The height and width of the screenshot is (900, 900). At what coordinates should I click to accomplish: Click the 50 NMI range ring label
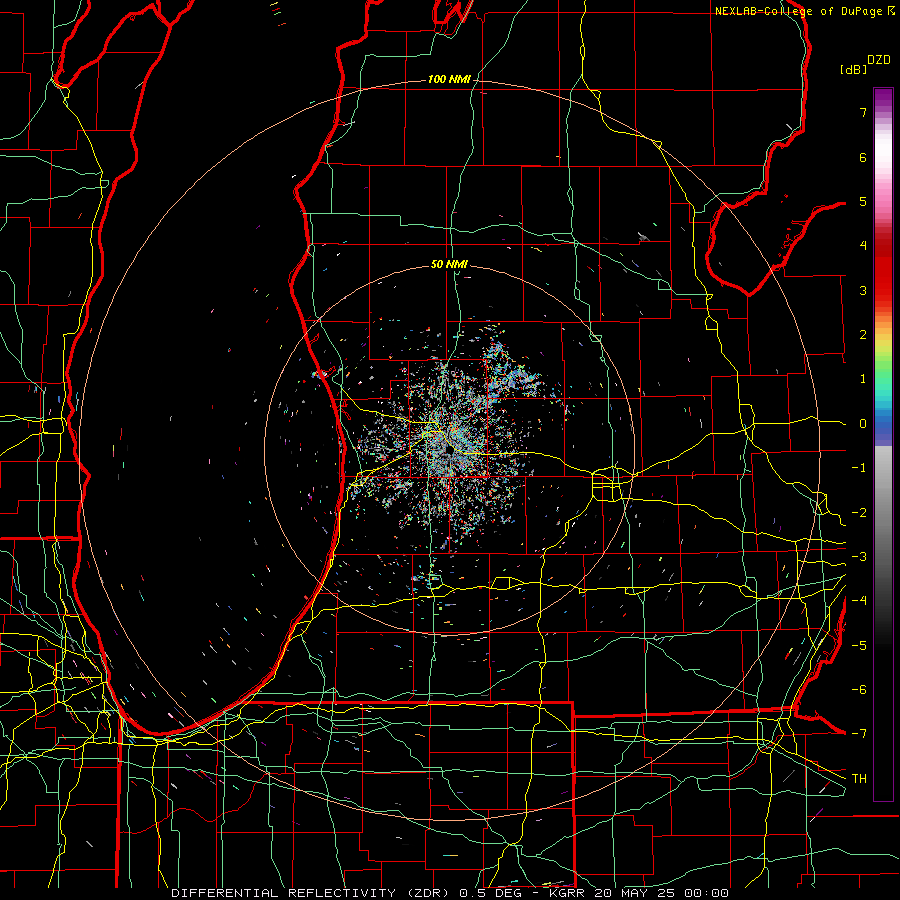[x=449, y=264]
